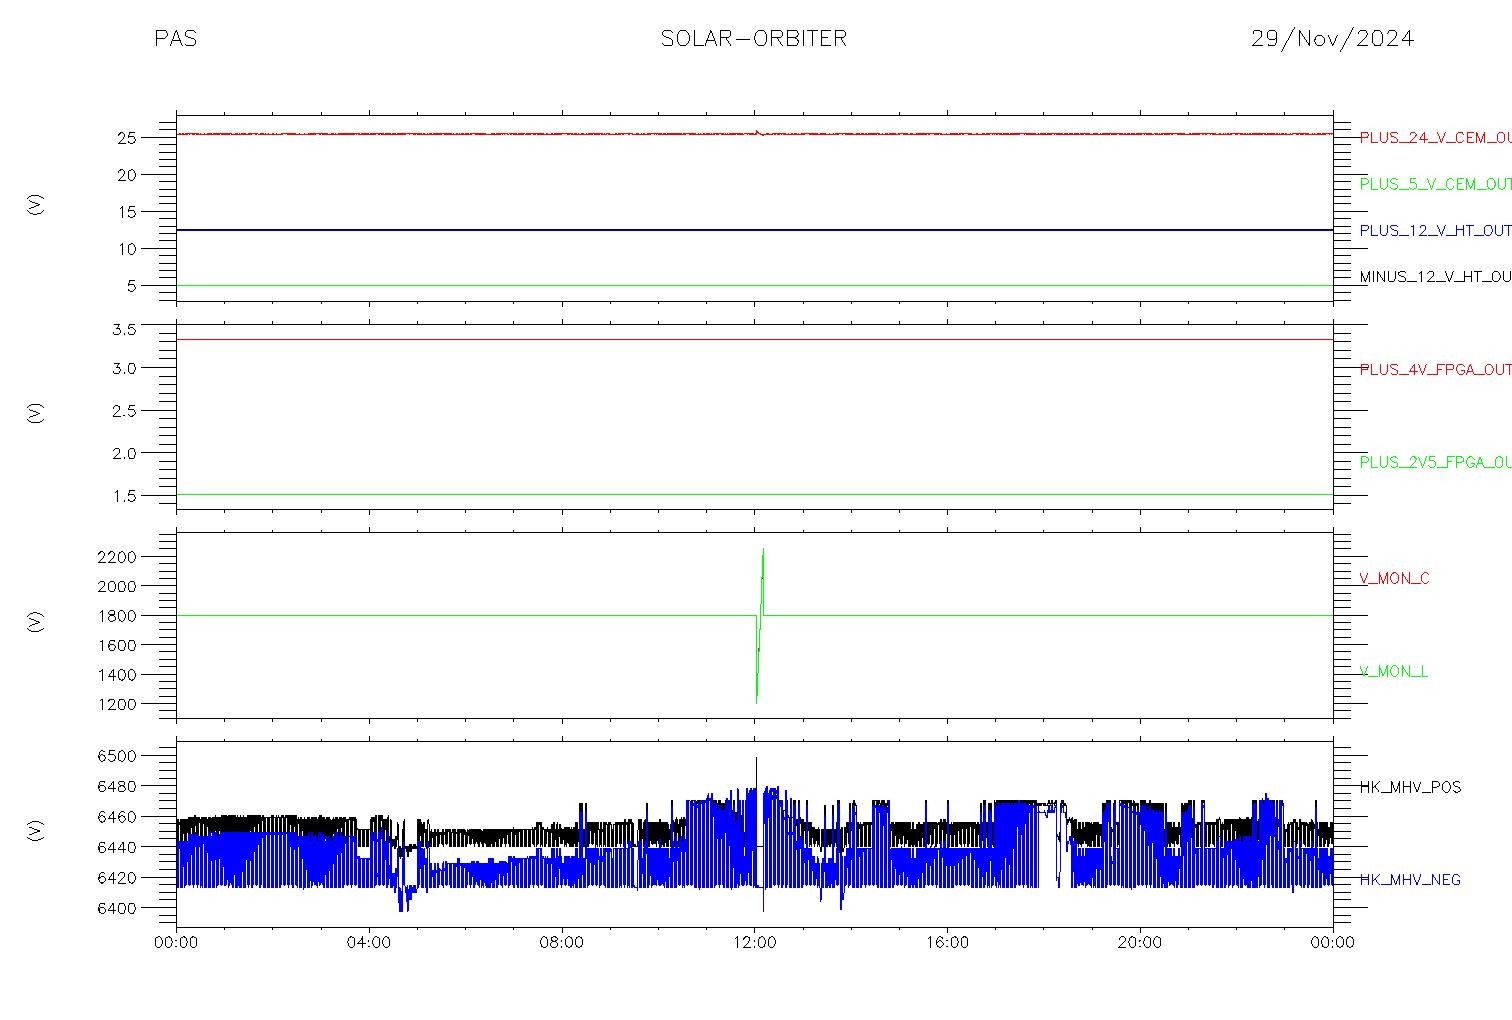
Task: Select the PLUS_5_V_CEM_OUT legend label
Action: (1435, 184)
